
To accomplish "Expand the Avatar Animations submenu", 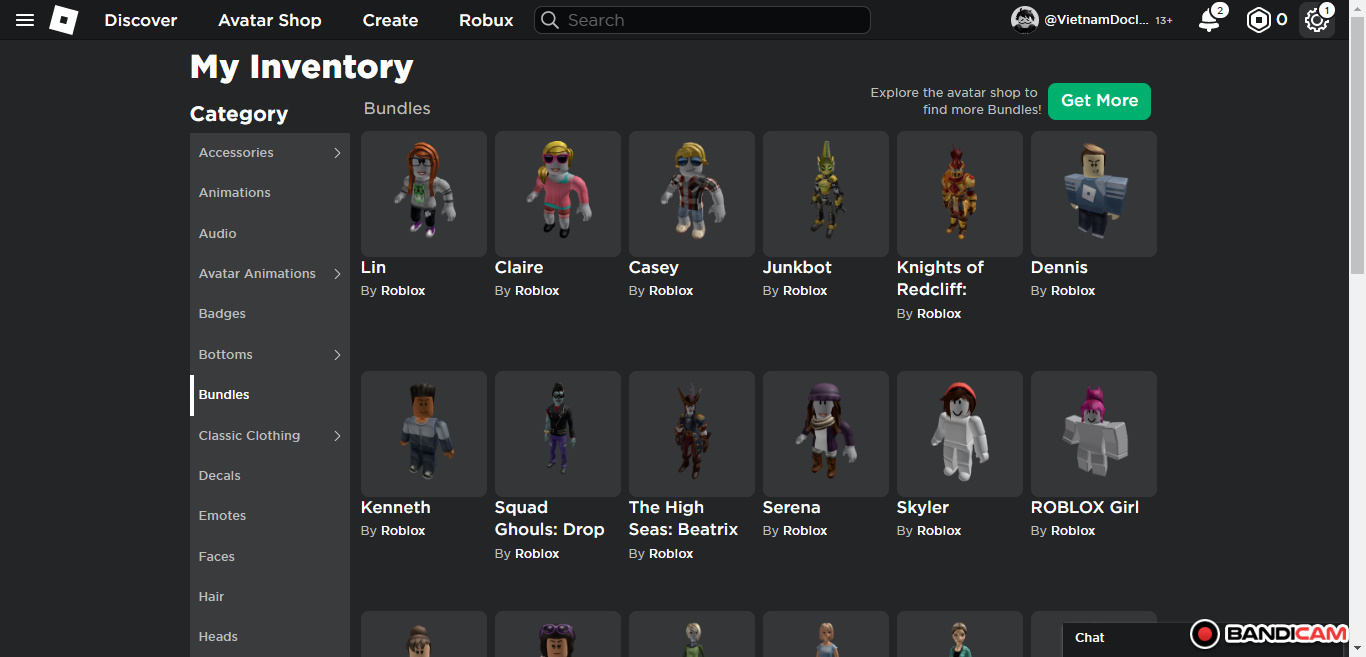I will tap(337, 274).
